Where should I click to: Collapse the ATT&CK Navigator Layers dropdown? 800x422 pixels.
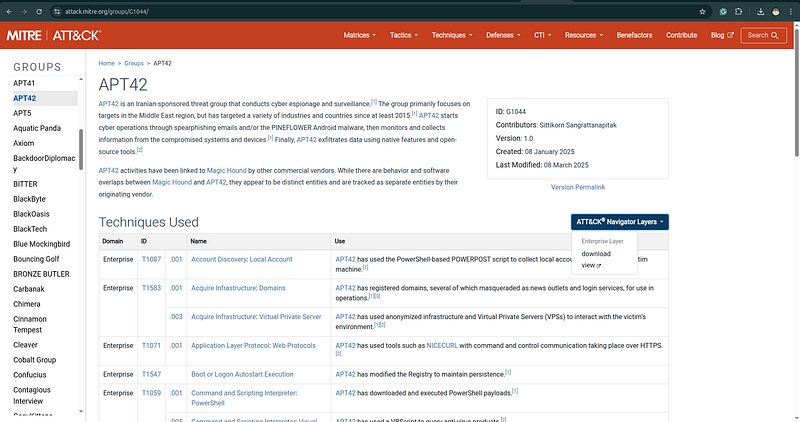tap(620, 222)
